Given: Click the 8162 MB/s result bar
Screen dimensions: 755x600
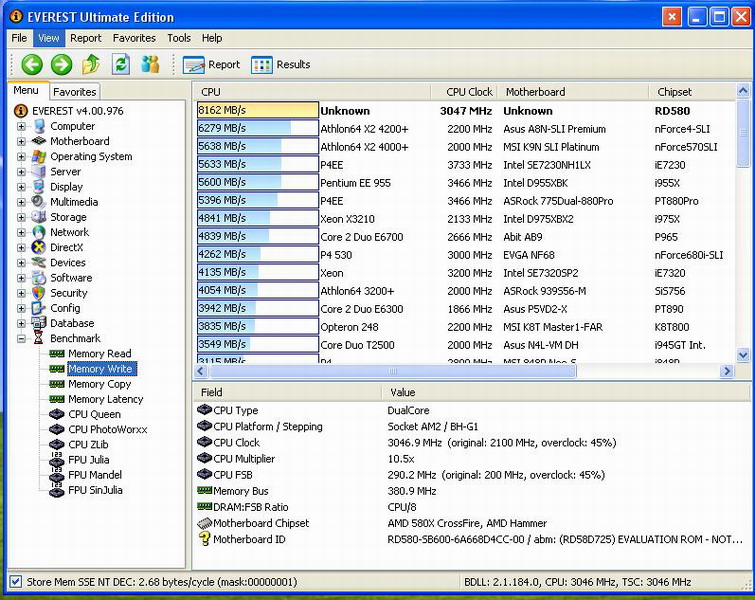Looking at the screenshot, I should coord(258,110).
